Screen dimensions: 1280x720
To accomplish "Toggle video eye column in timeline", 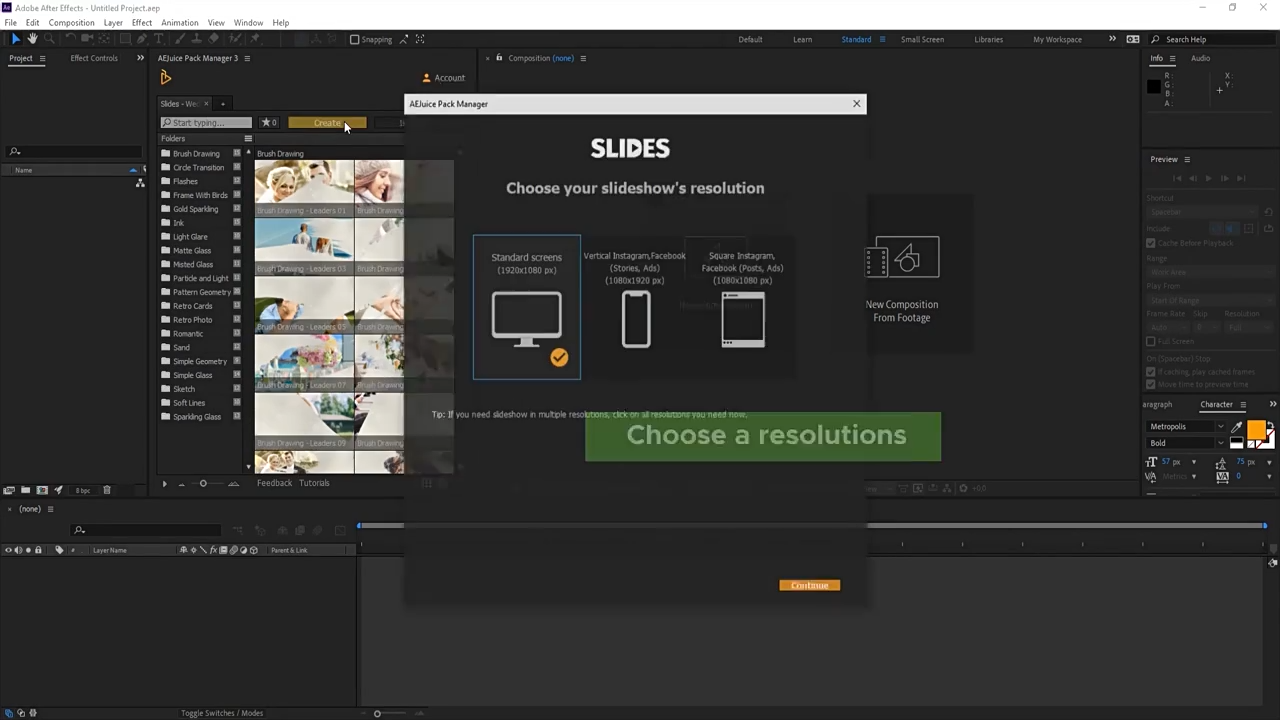I will (x=8, y=550).
